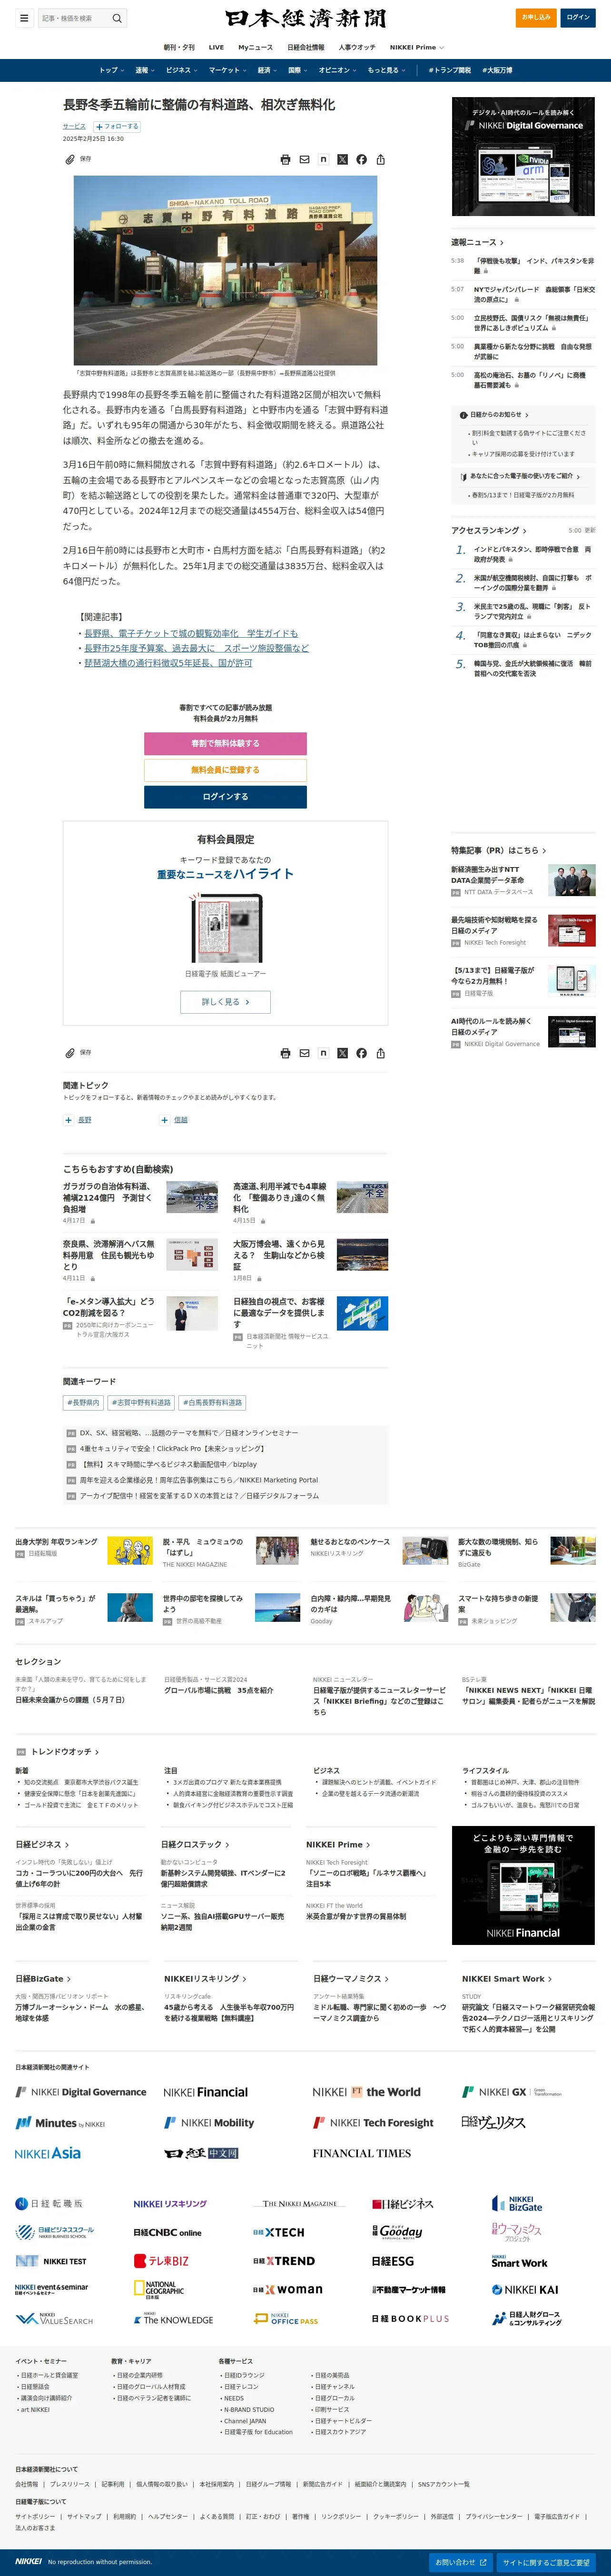Open related article 長野県、電子チケットで城の観覧効率化
The height and width of the screenshot is (2576, 611).
tap(190, 633)
